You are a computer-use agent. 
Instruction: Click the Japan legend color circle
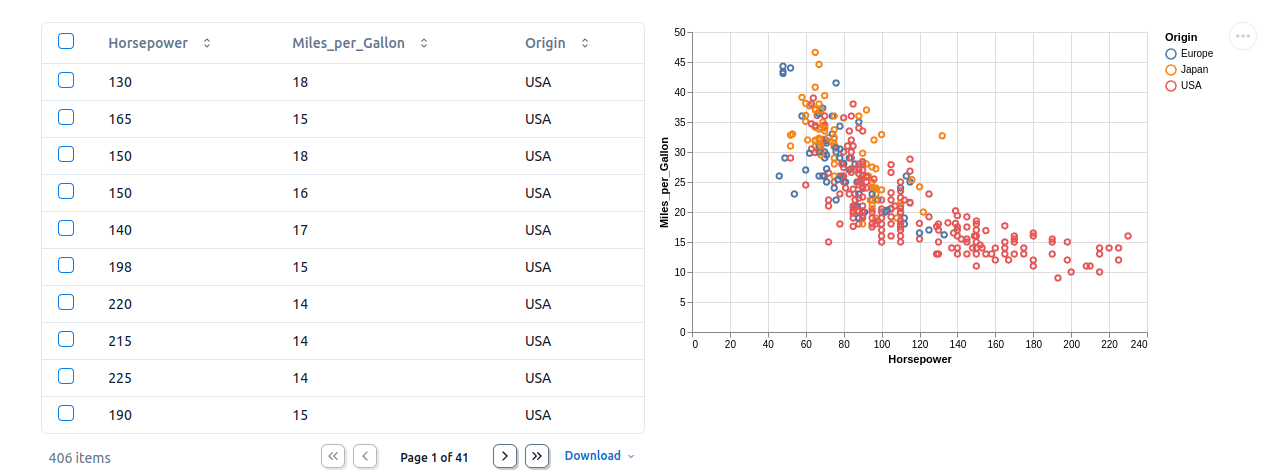coord(1171,69)
